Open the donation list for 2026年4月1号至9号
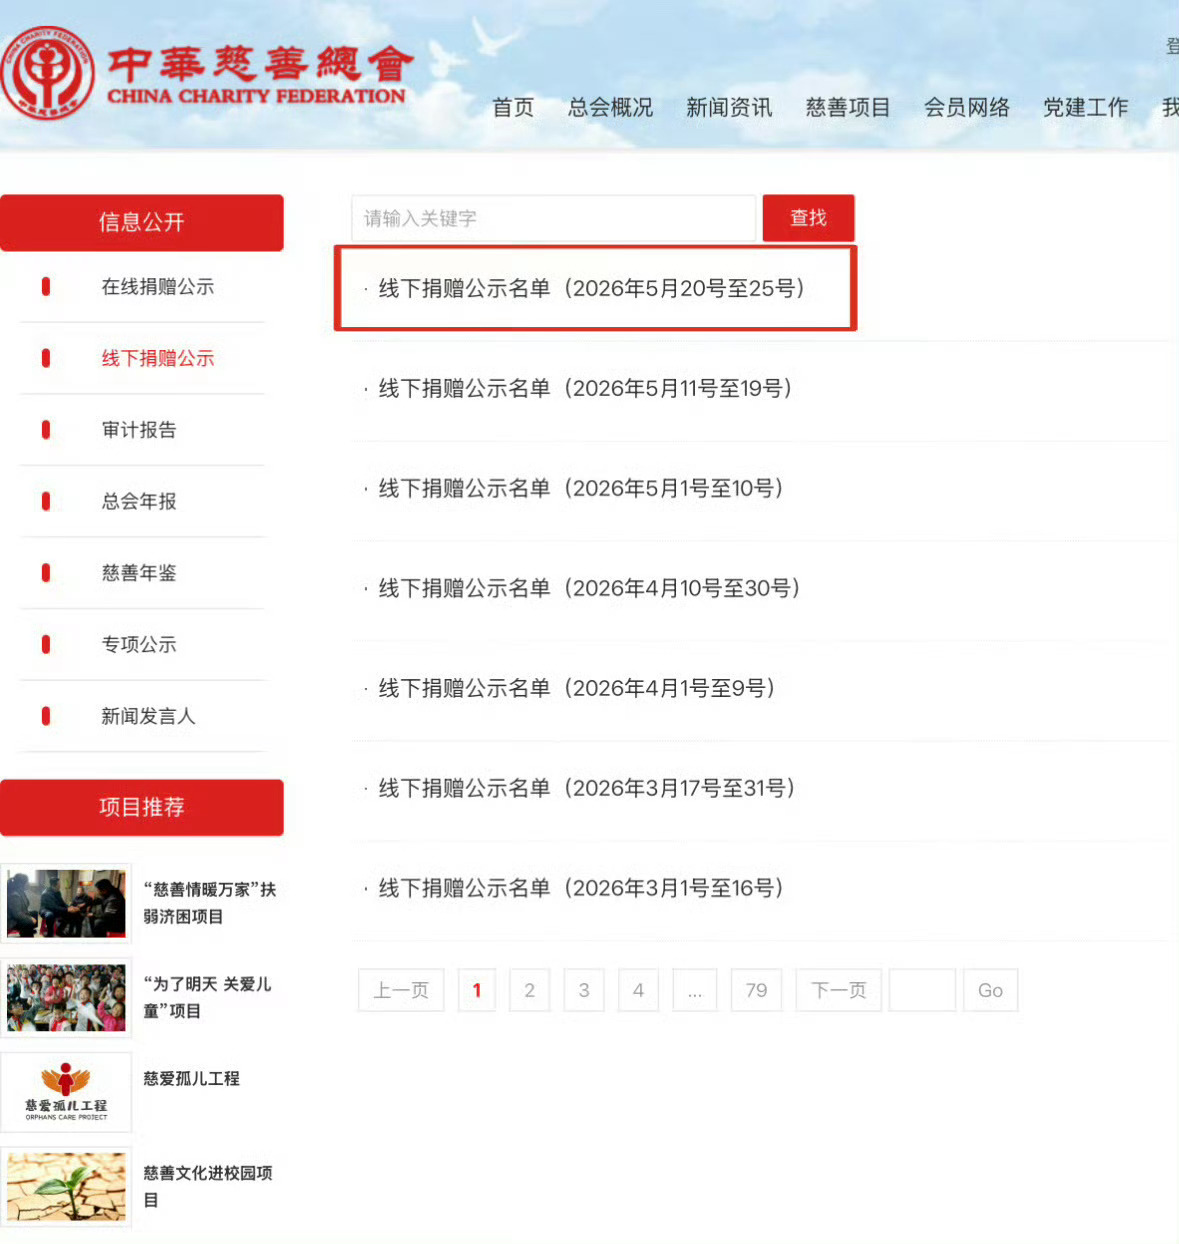Viewport: 1179px width, 1244px height. pos(577,688)
